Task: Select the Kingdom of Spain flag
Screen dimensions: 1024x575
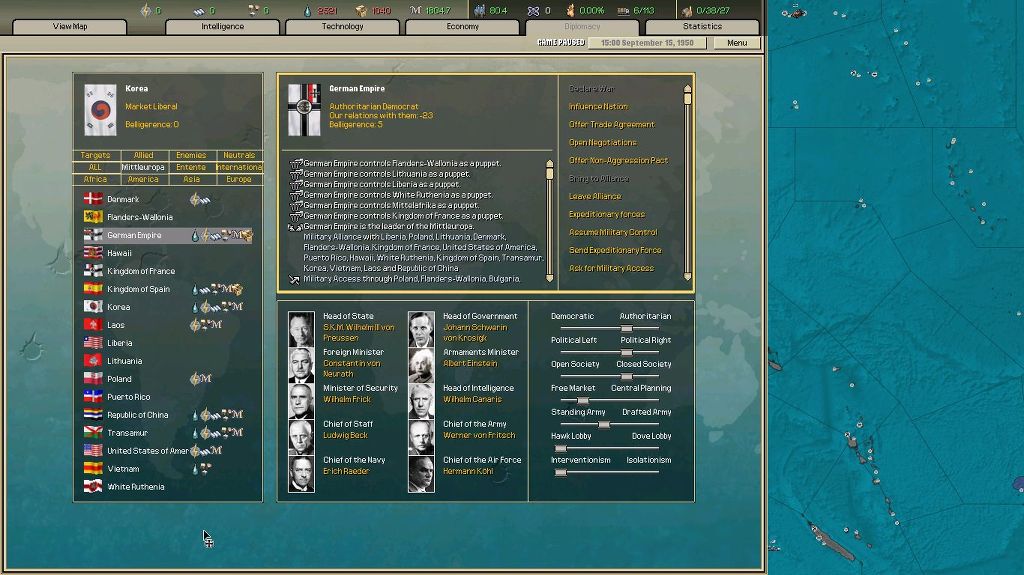Action: tap(93, 289)
